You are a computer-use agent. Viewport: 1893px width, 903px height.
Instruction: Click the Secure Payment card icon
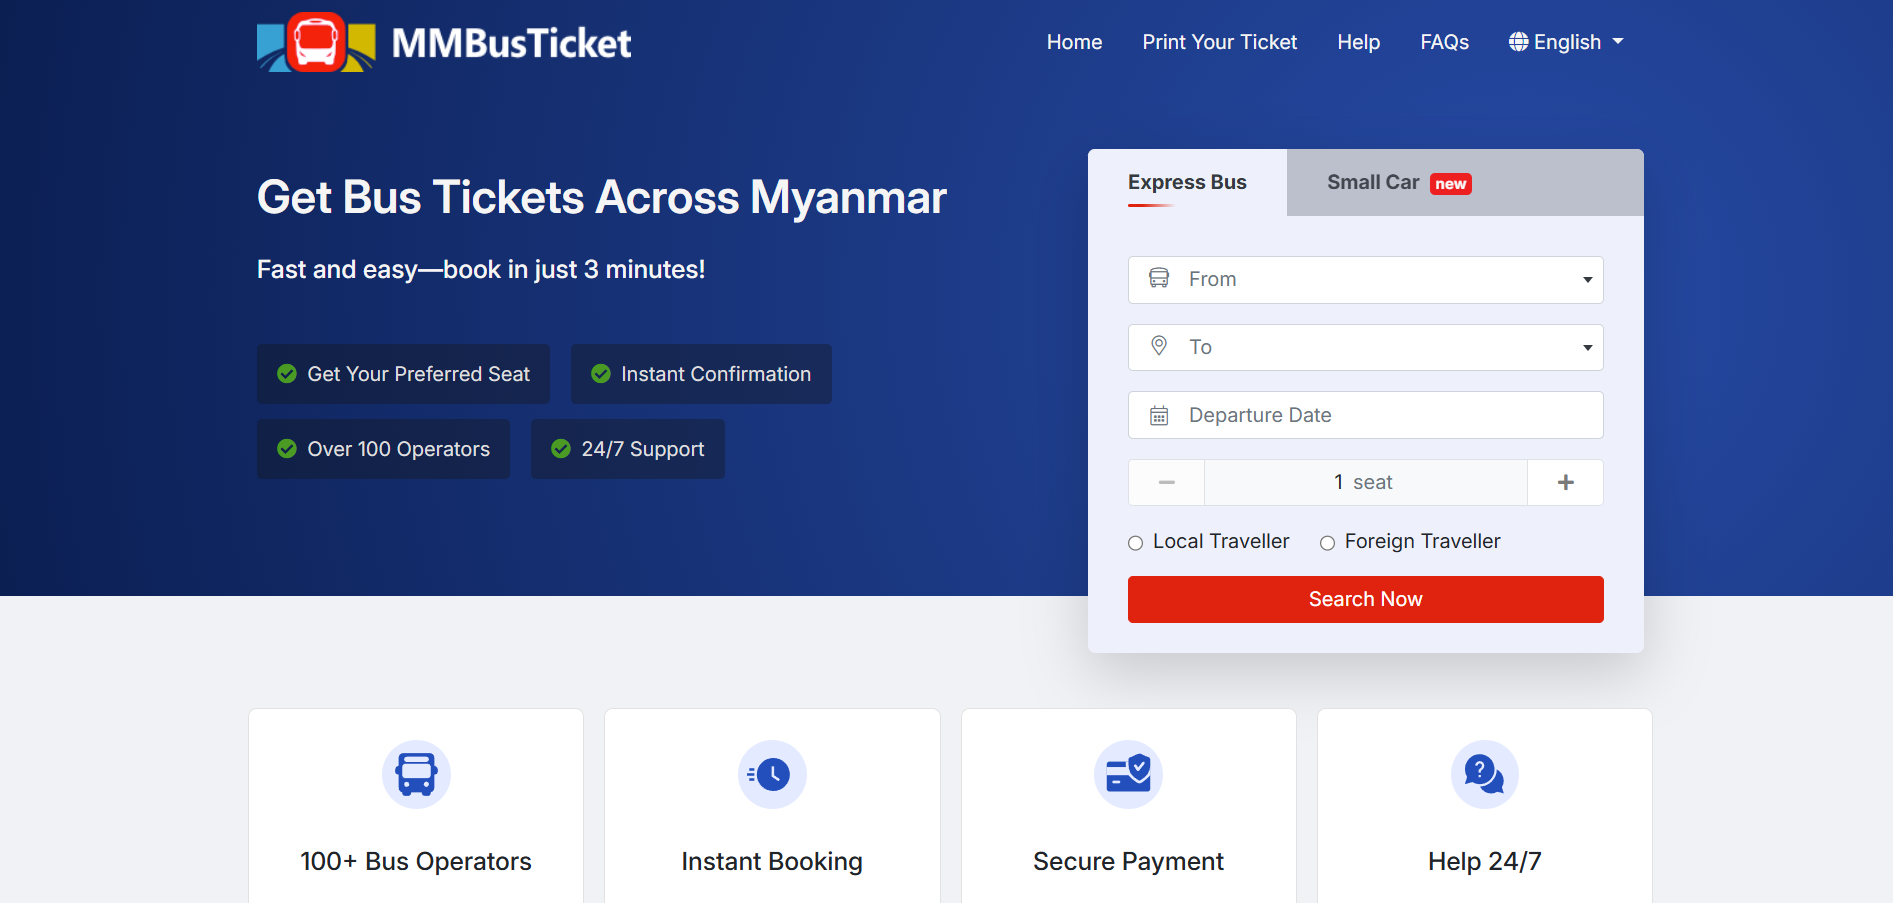[x=1128, y=774]
